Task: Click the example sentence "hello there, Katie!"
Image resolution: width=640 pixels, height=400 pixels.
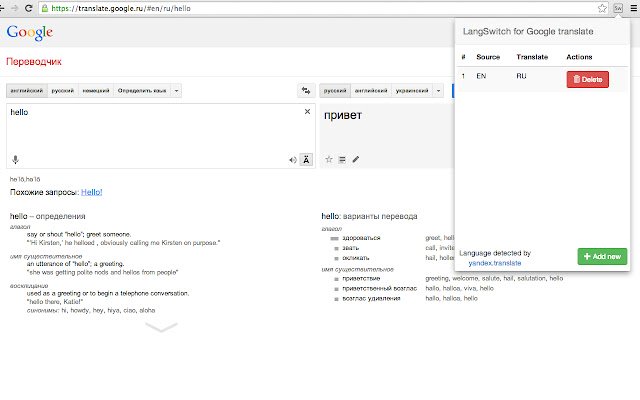Action: [55, 302]
